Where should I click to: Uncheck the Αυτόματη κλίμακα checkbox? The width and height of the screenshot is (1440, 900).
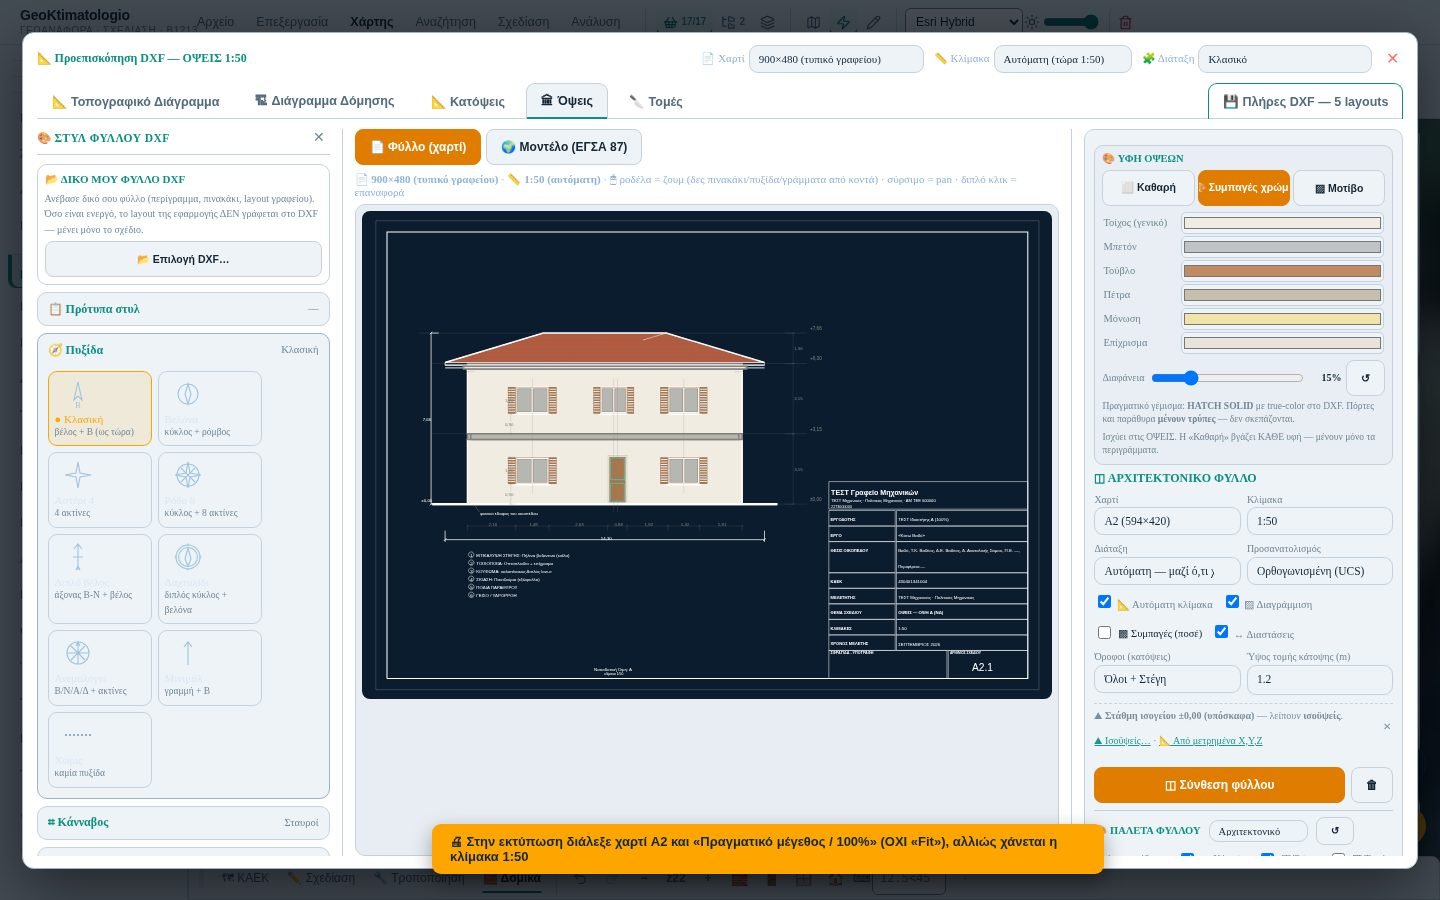(1104, 602)
